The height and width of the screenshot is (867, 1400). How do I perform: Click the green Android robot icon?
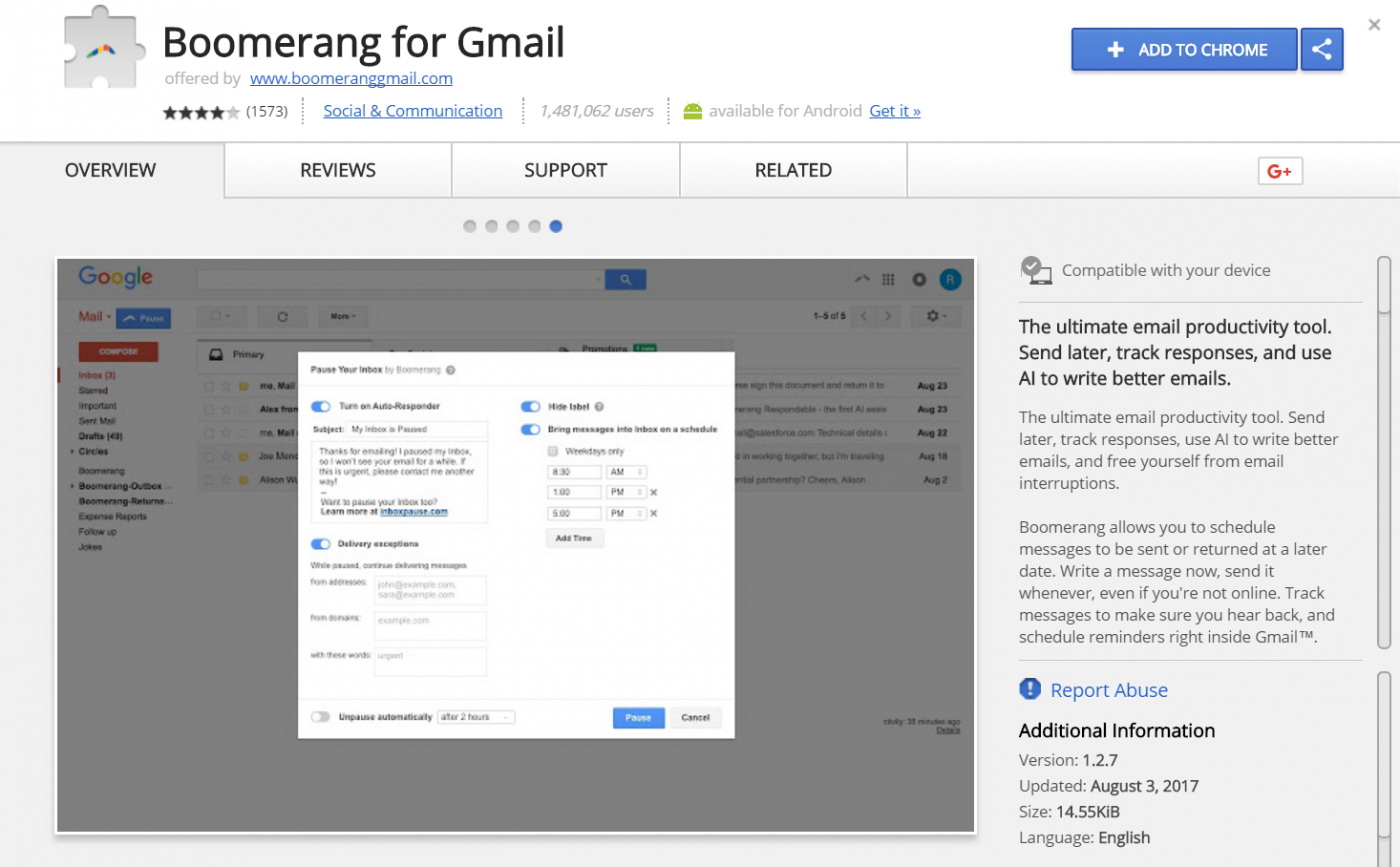[692, 111]
